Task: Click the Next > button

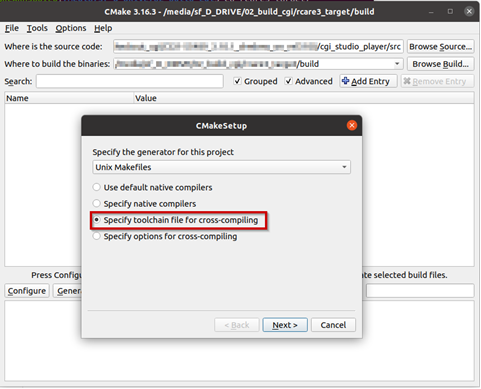Action: click(x=285, y=325)
